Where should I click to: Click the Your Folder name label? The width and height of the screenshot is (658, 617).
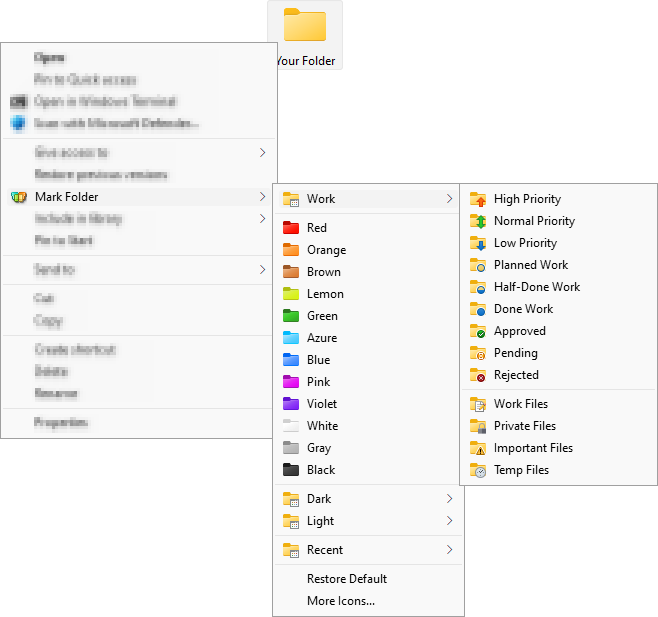[x=306, y=61]
